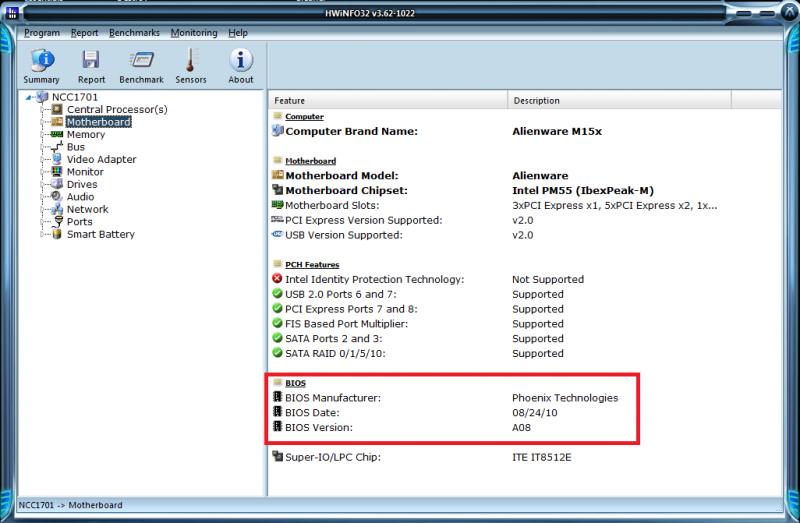Image resolution: width=800 pixels, height=523 pixels.
Task: Expand the Drives tree branch
Action: tap(43, 184)
